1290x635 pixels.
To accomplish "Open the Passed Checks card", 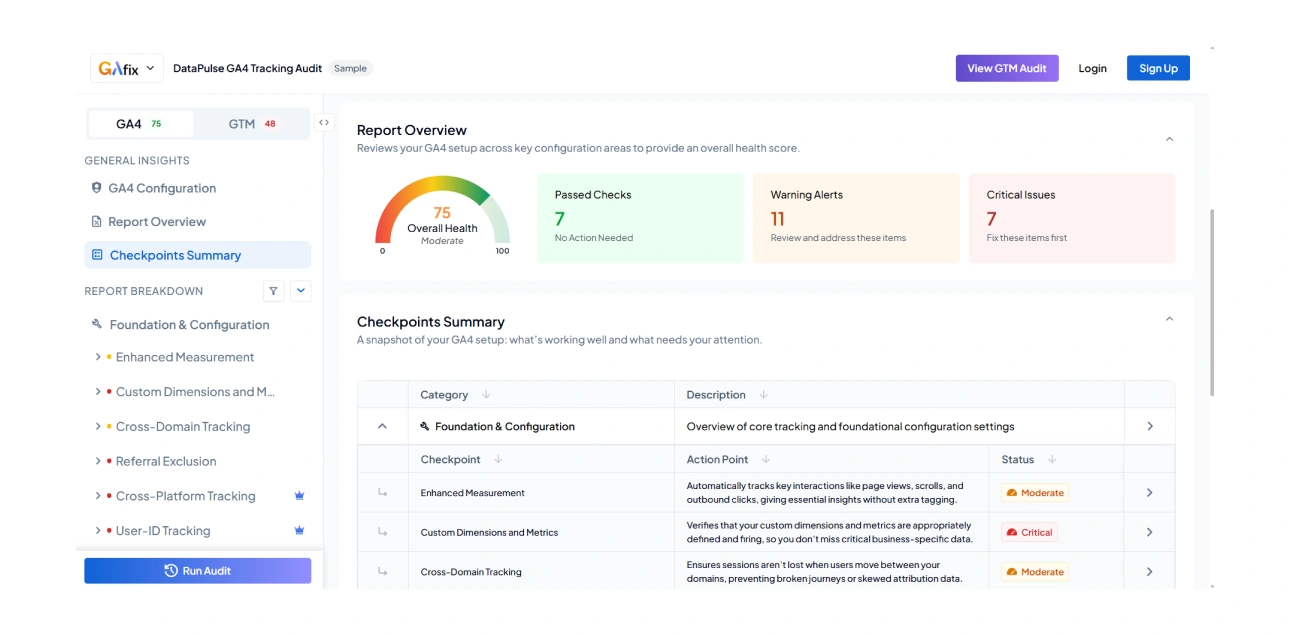I will click(x=640, y=218).
